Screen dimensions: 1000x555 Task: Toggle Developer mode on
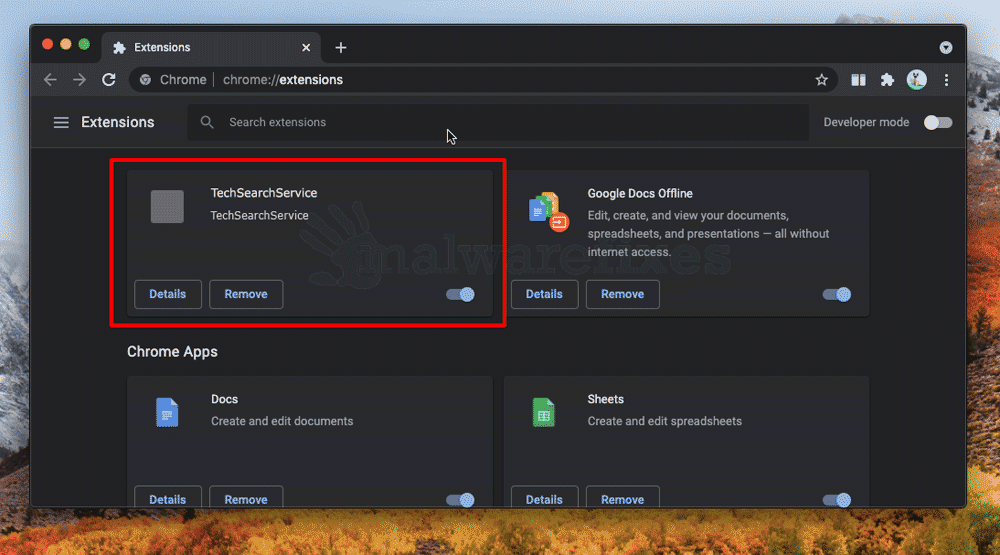pos(938,122)
